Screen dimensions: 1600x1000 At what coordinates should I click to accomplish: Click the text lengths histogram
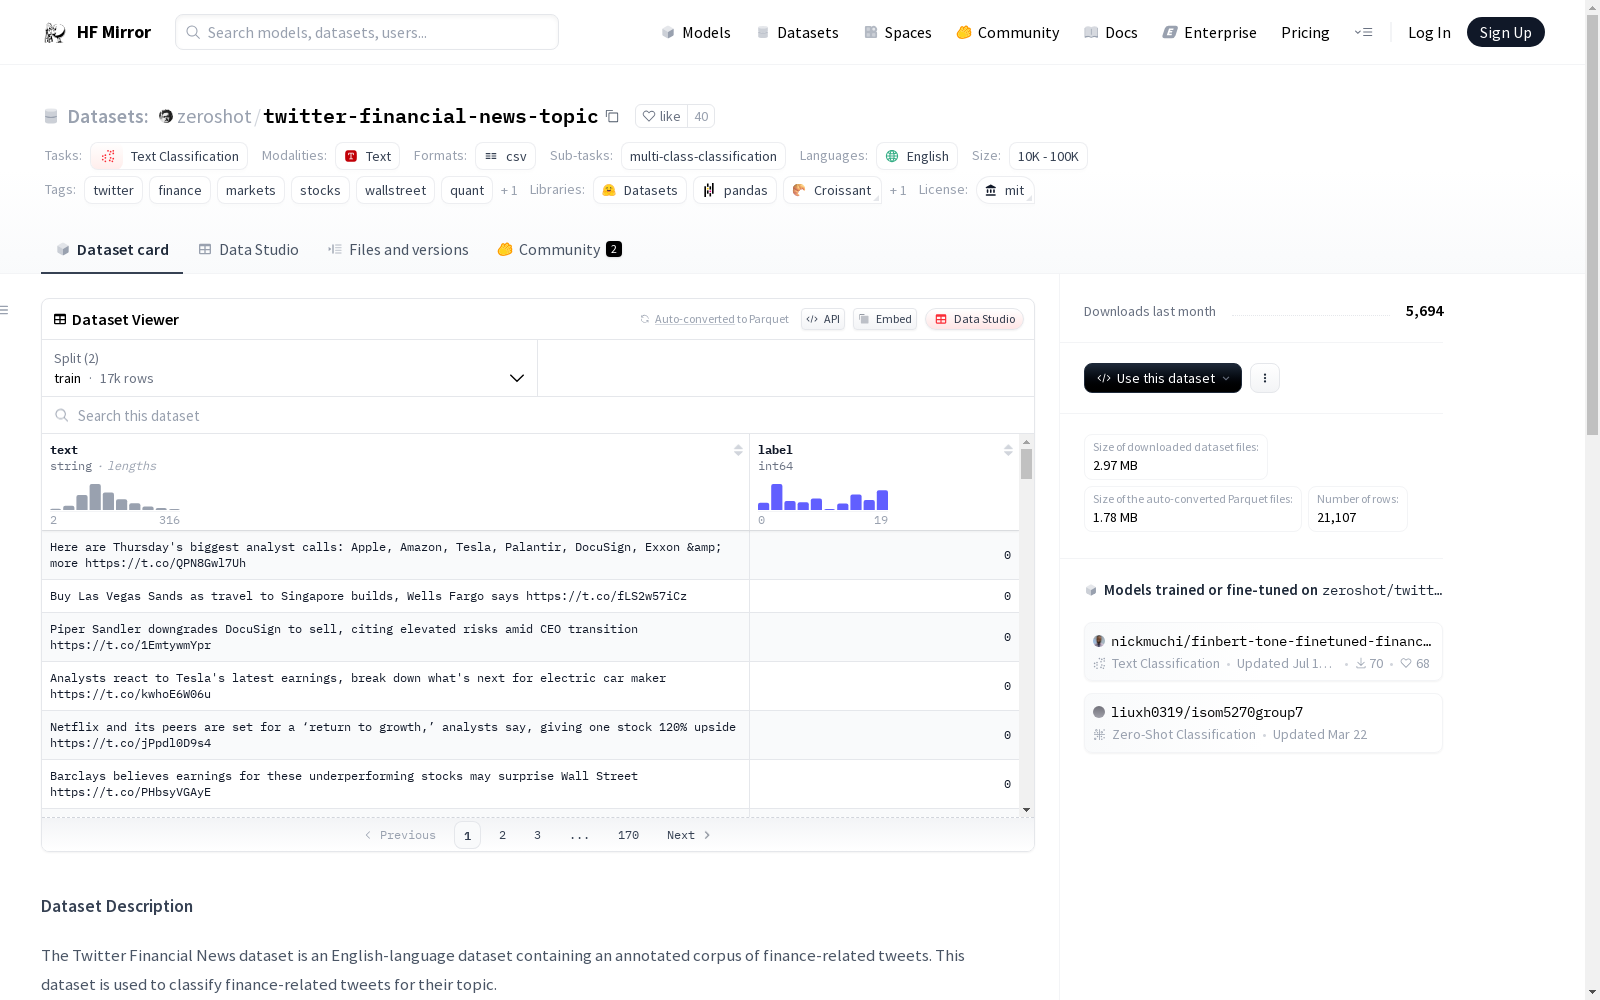pyautogui.click(x=115, y=497)
